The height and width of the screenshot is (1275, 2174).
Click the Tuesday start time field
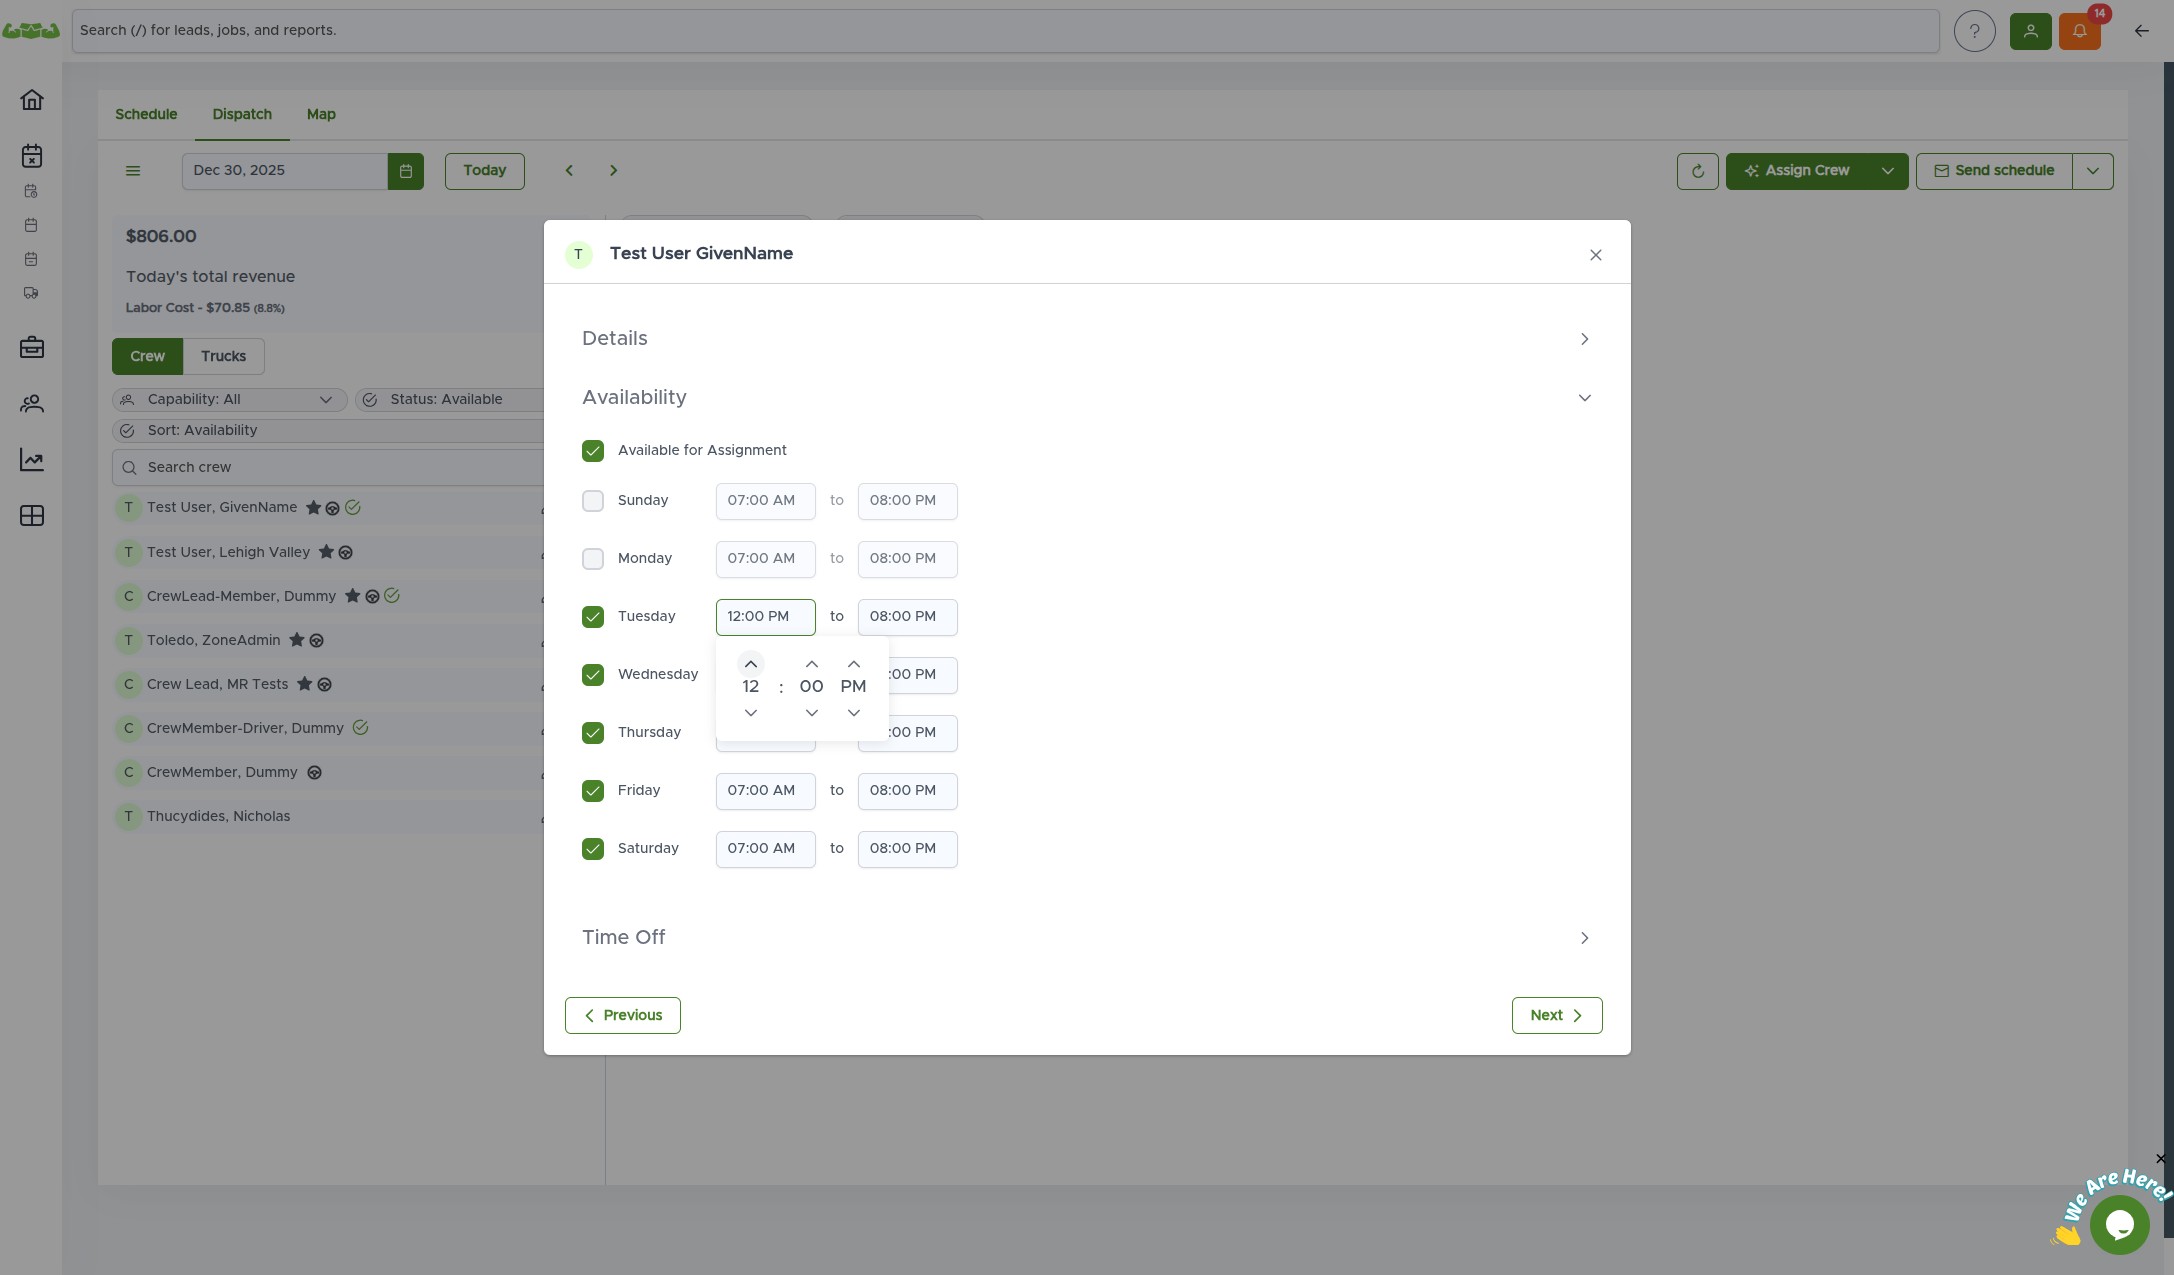[x=766, y=617]
